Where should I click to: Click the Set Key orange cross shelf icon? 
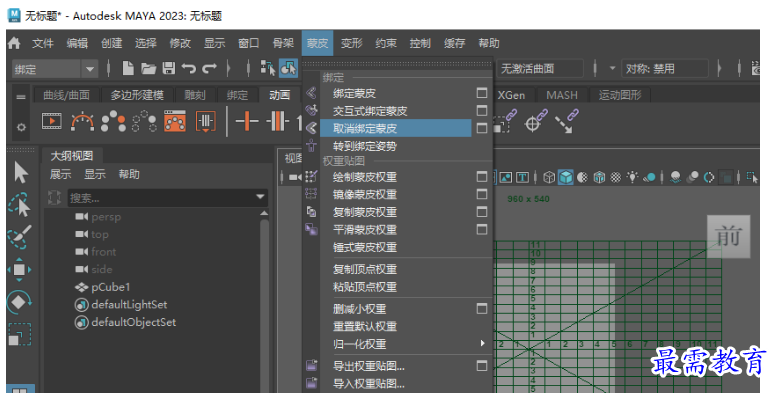tap(247, 121)
